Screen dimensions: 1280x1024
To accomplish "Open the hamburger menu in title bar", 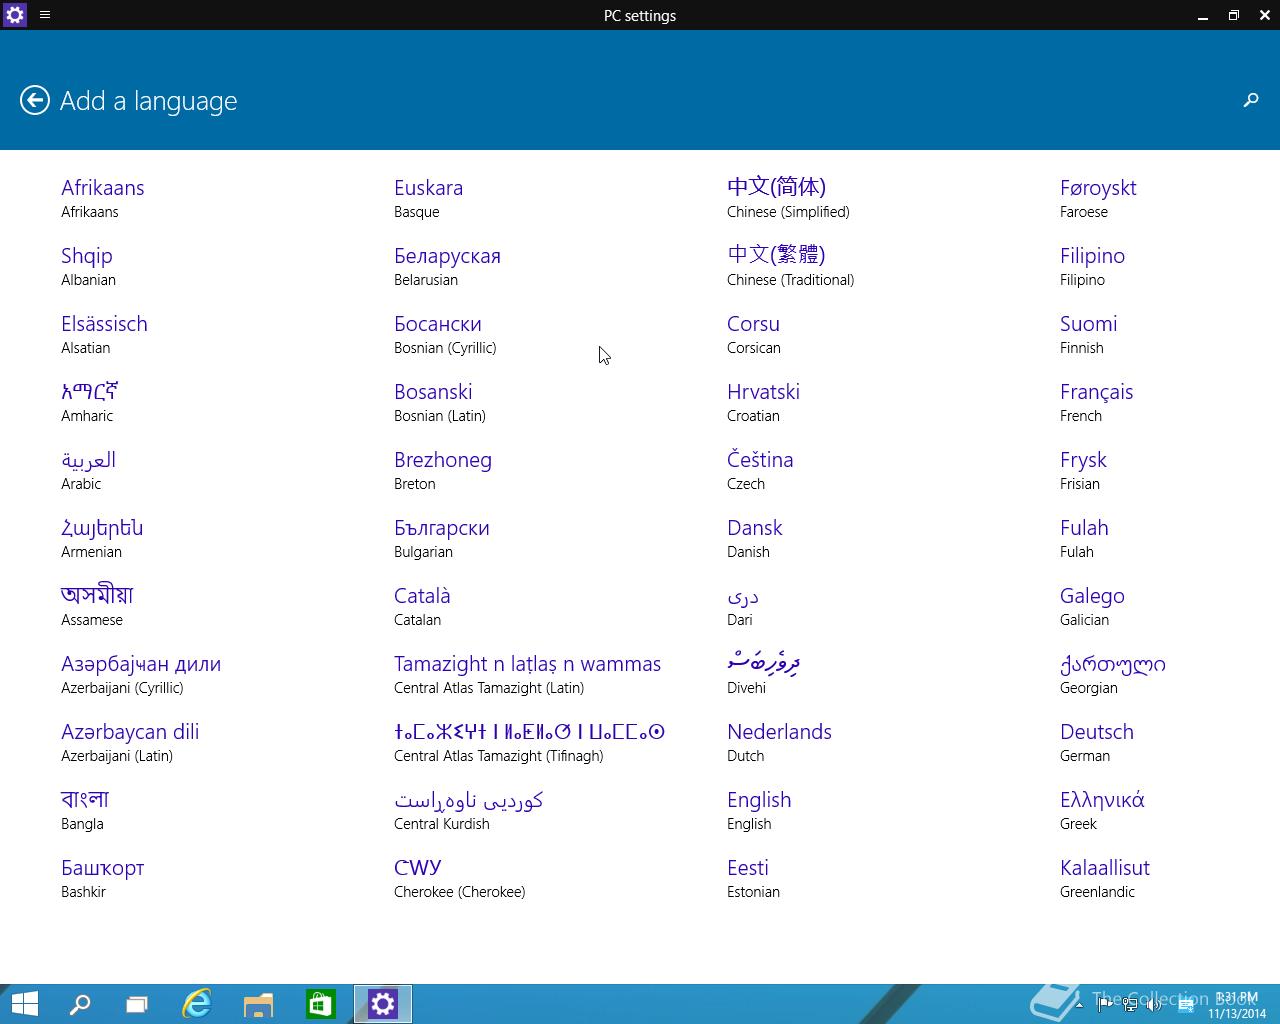I will [45, 15].
